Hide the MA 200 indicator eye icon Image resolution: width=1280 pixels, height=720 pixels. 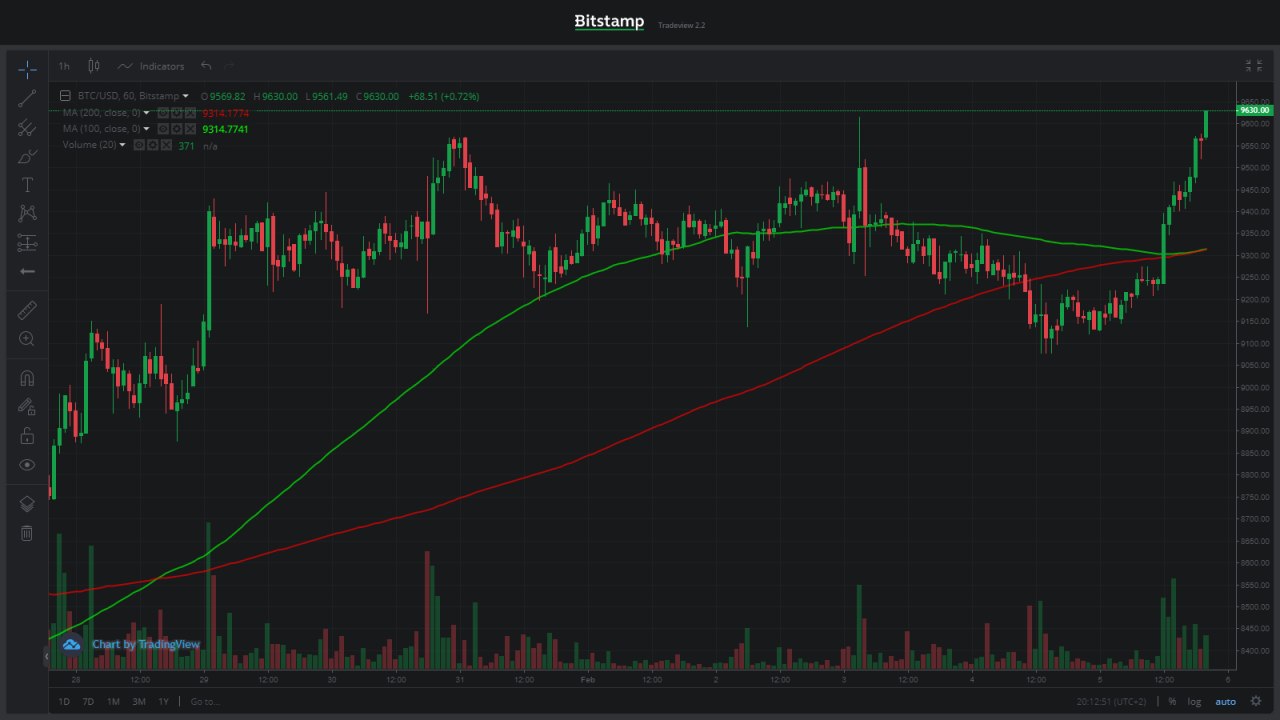(x=163, y=113)
